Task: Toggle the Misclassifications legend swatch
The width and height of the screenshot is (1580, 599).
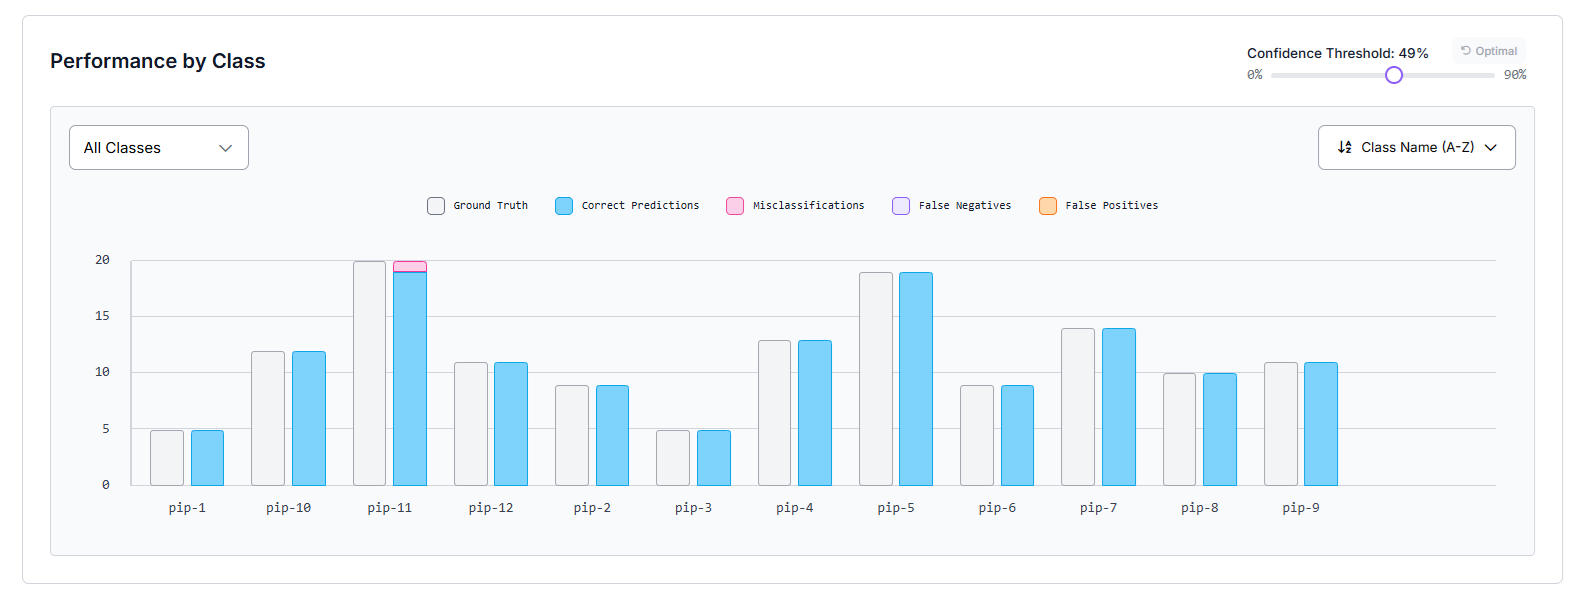Action: pyautogui.click(x=735, y=206)
